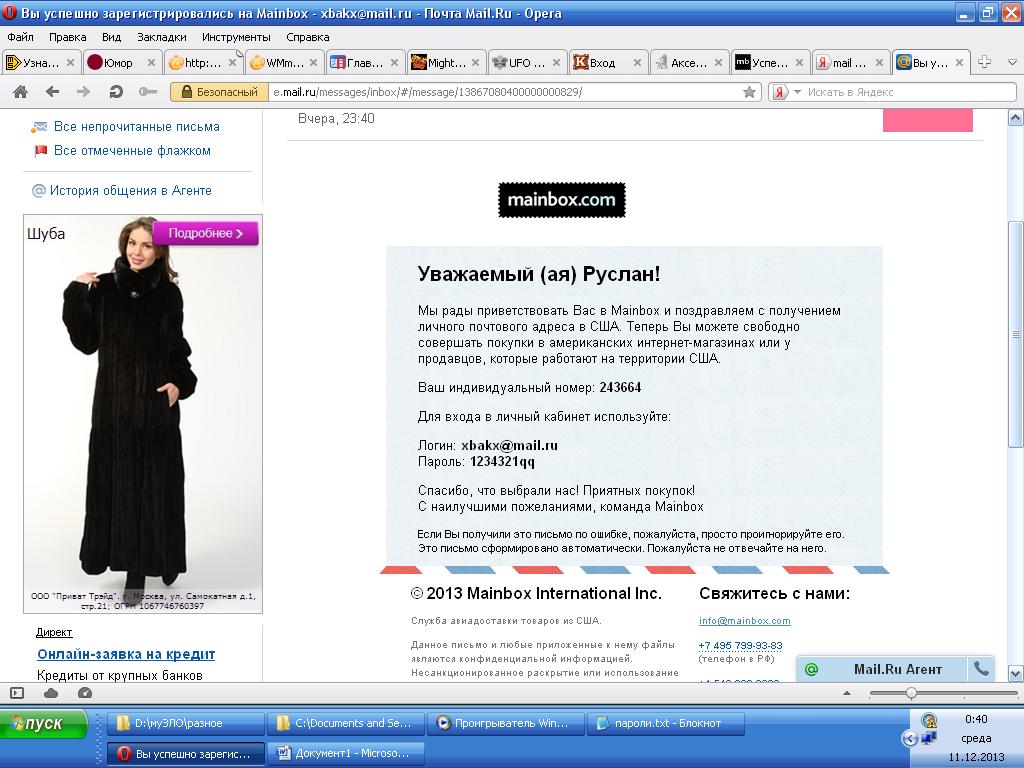Go back with the Back arrow
Image resolution: width=1024 pixels, height=768 pixels.
pyautogui.click(x=52, y=92)
